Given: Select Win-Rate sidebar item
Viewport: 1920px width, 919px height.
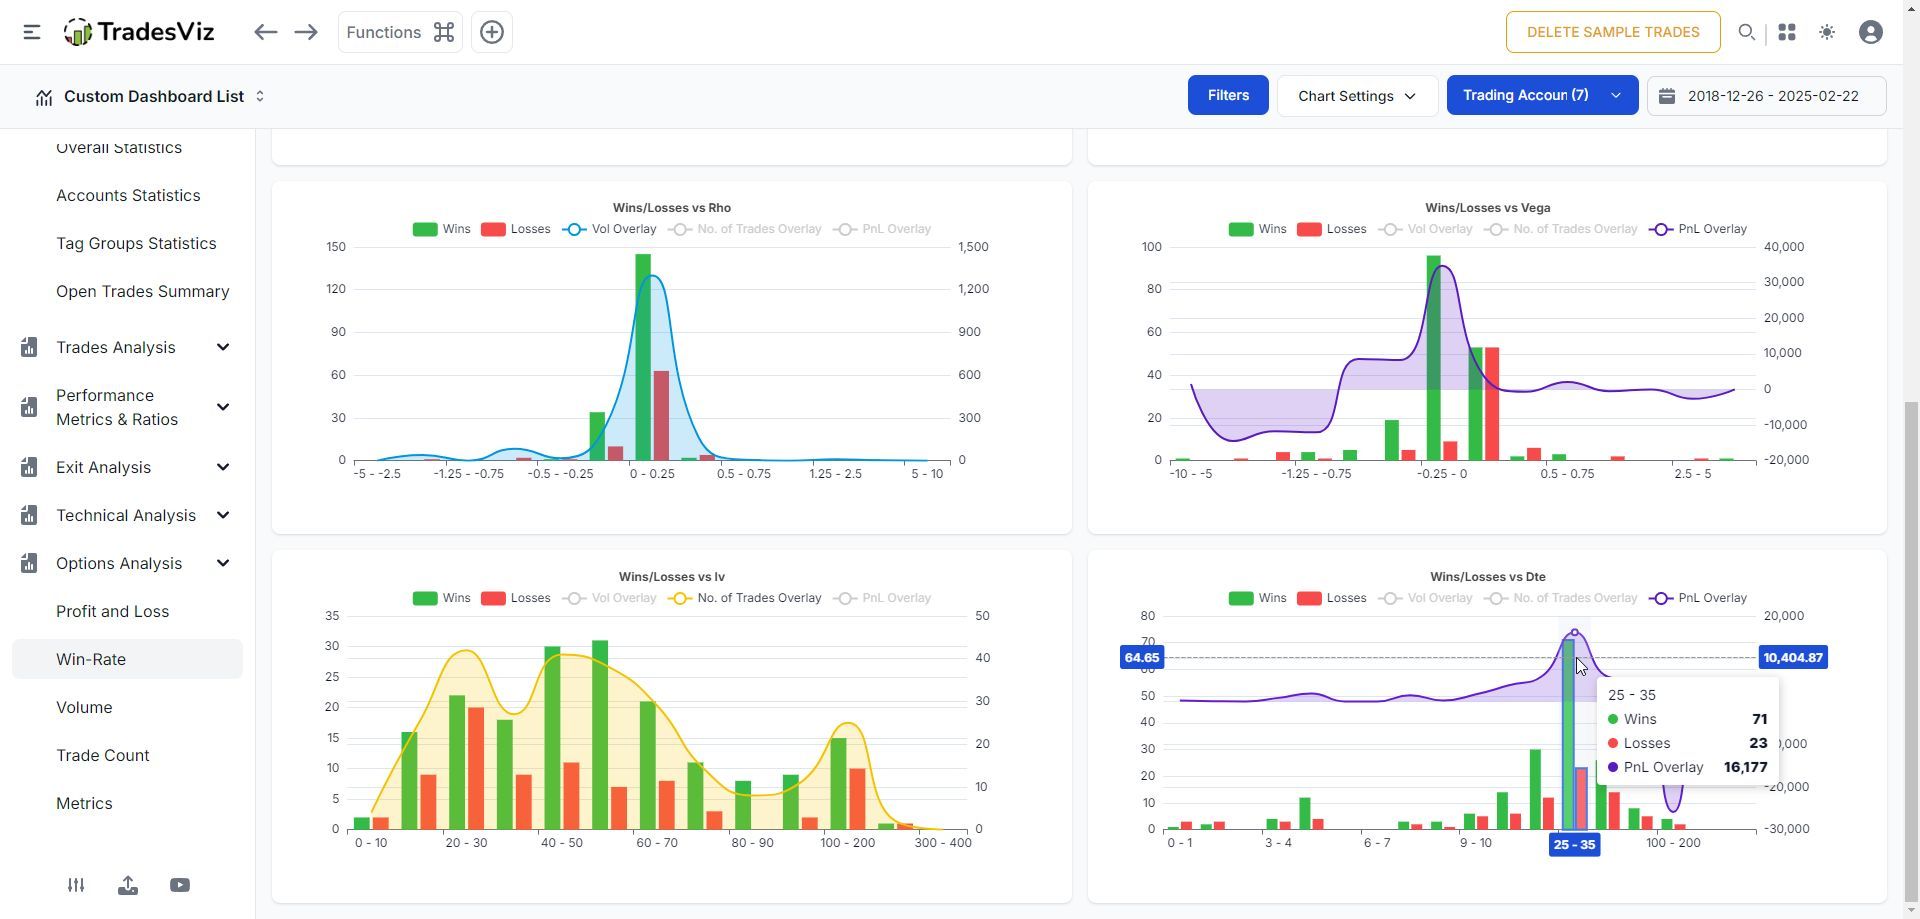Looking at the screenshot, I should [x=127, y=659].
